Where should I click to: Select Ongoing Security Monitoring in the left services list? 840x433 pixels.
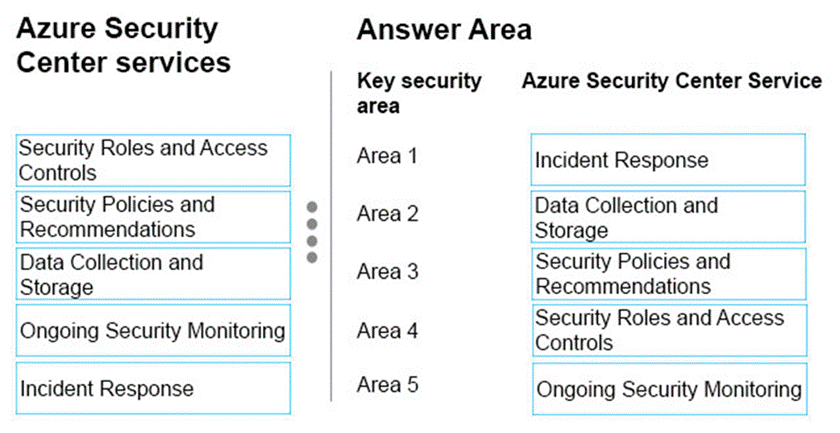(153, 331)
